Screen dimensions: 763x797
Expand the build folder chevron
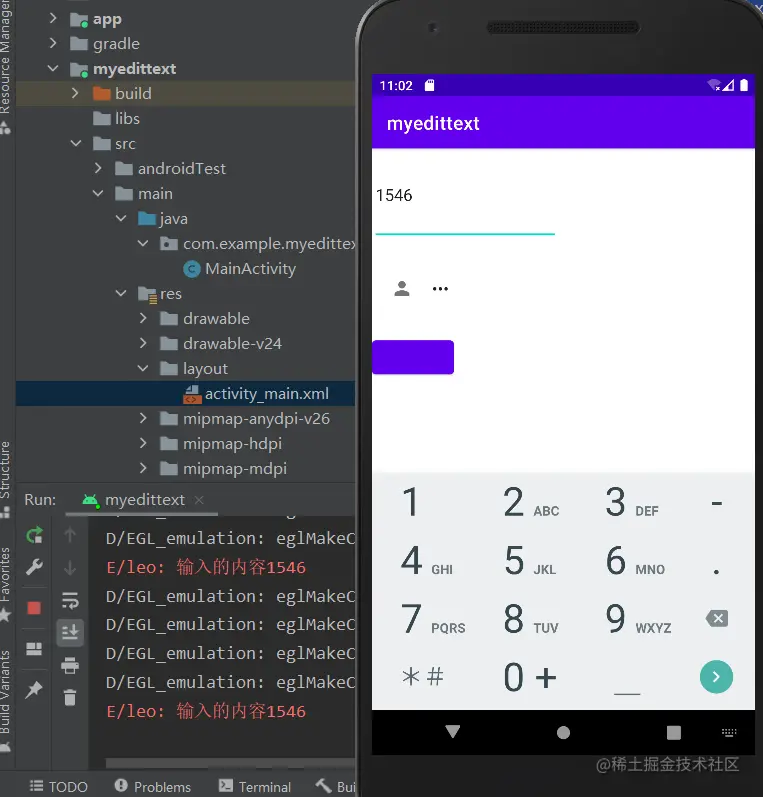(75, 93)
